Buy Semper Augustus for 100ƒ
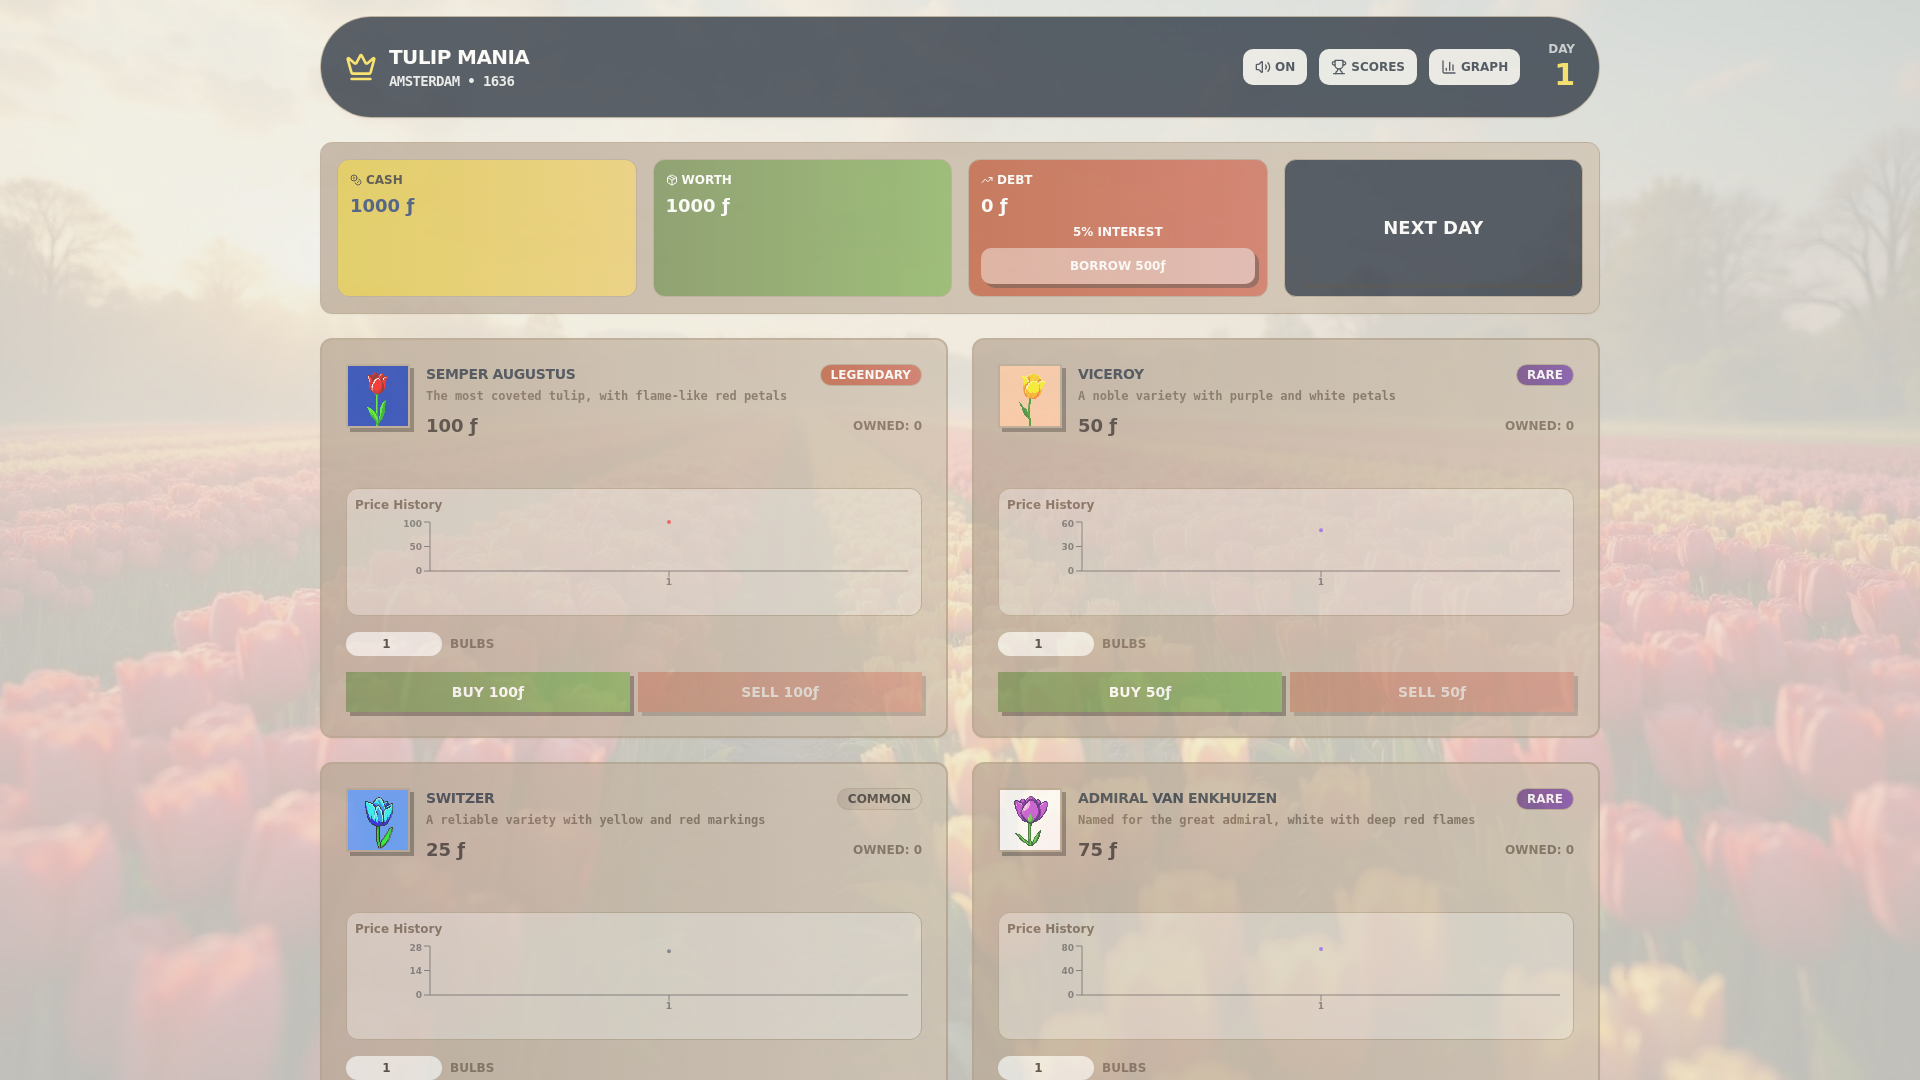 (x=487, y=691)
